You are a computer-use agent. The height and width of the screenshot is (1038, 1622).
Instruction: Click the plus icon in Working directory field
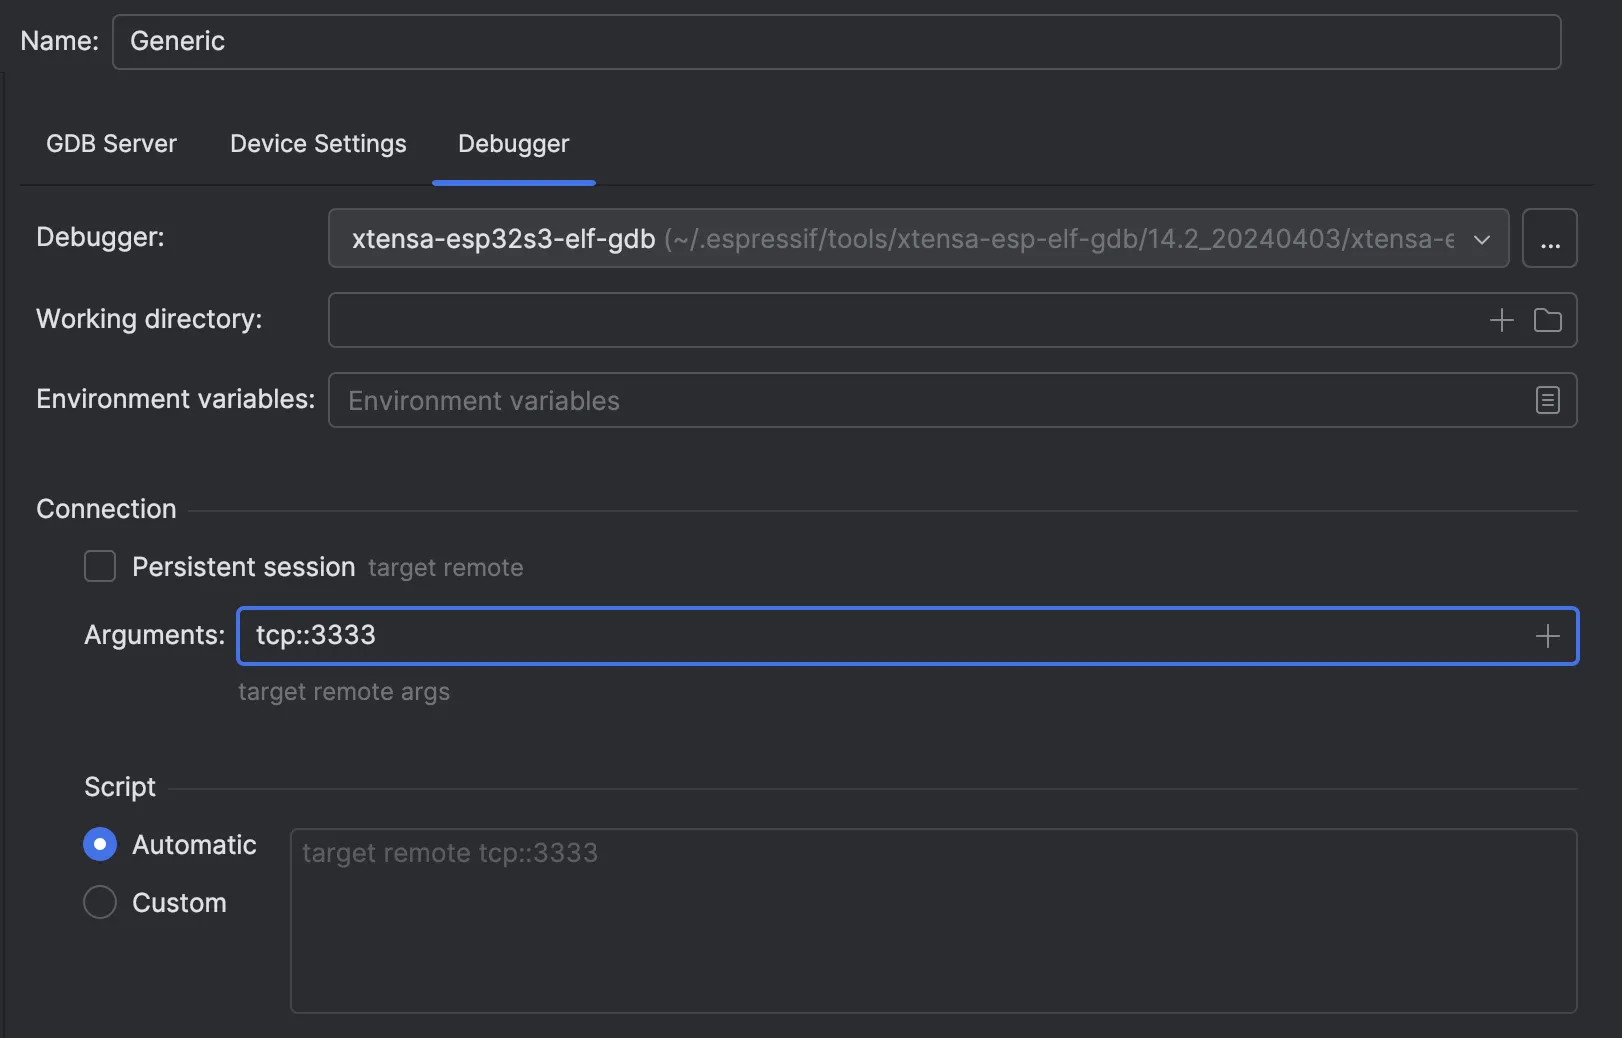point(1501,320)
